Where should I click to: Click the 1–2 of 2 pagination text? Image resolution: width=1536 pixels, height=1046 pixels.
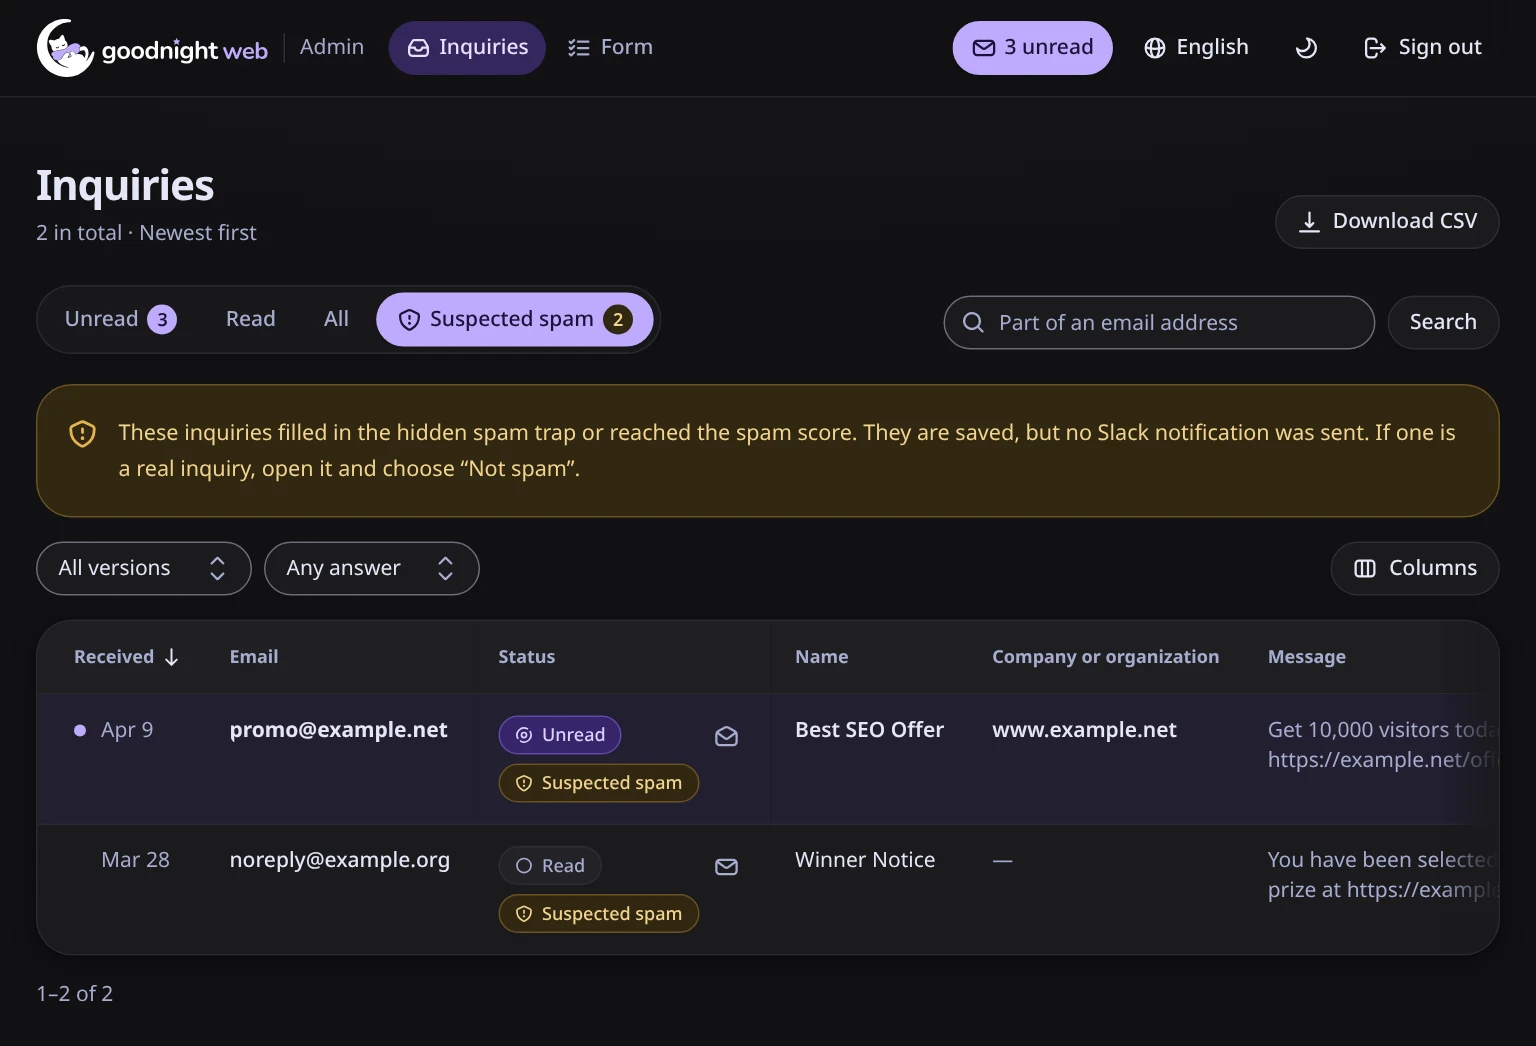[x=75, y=994]
